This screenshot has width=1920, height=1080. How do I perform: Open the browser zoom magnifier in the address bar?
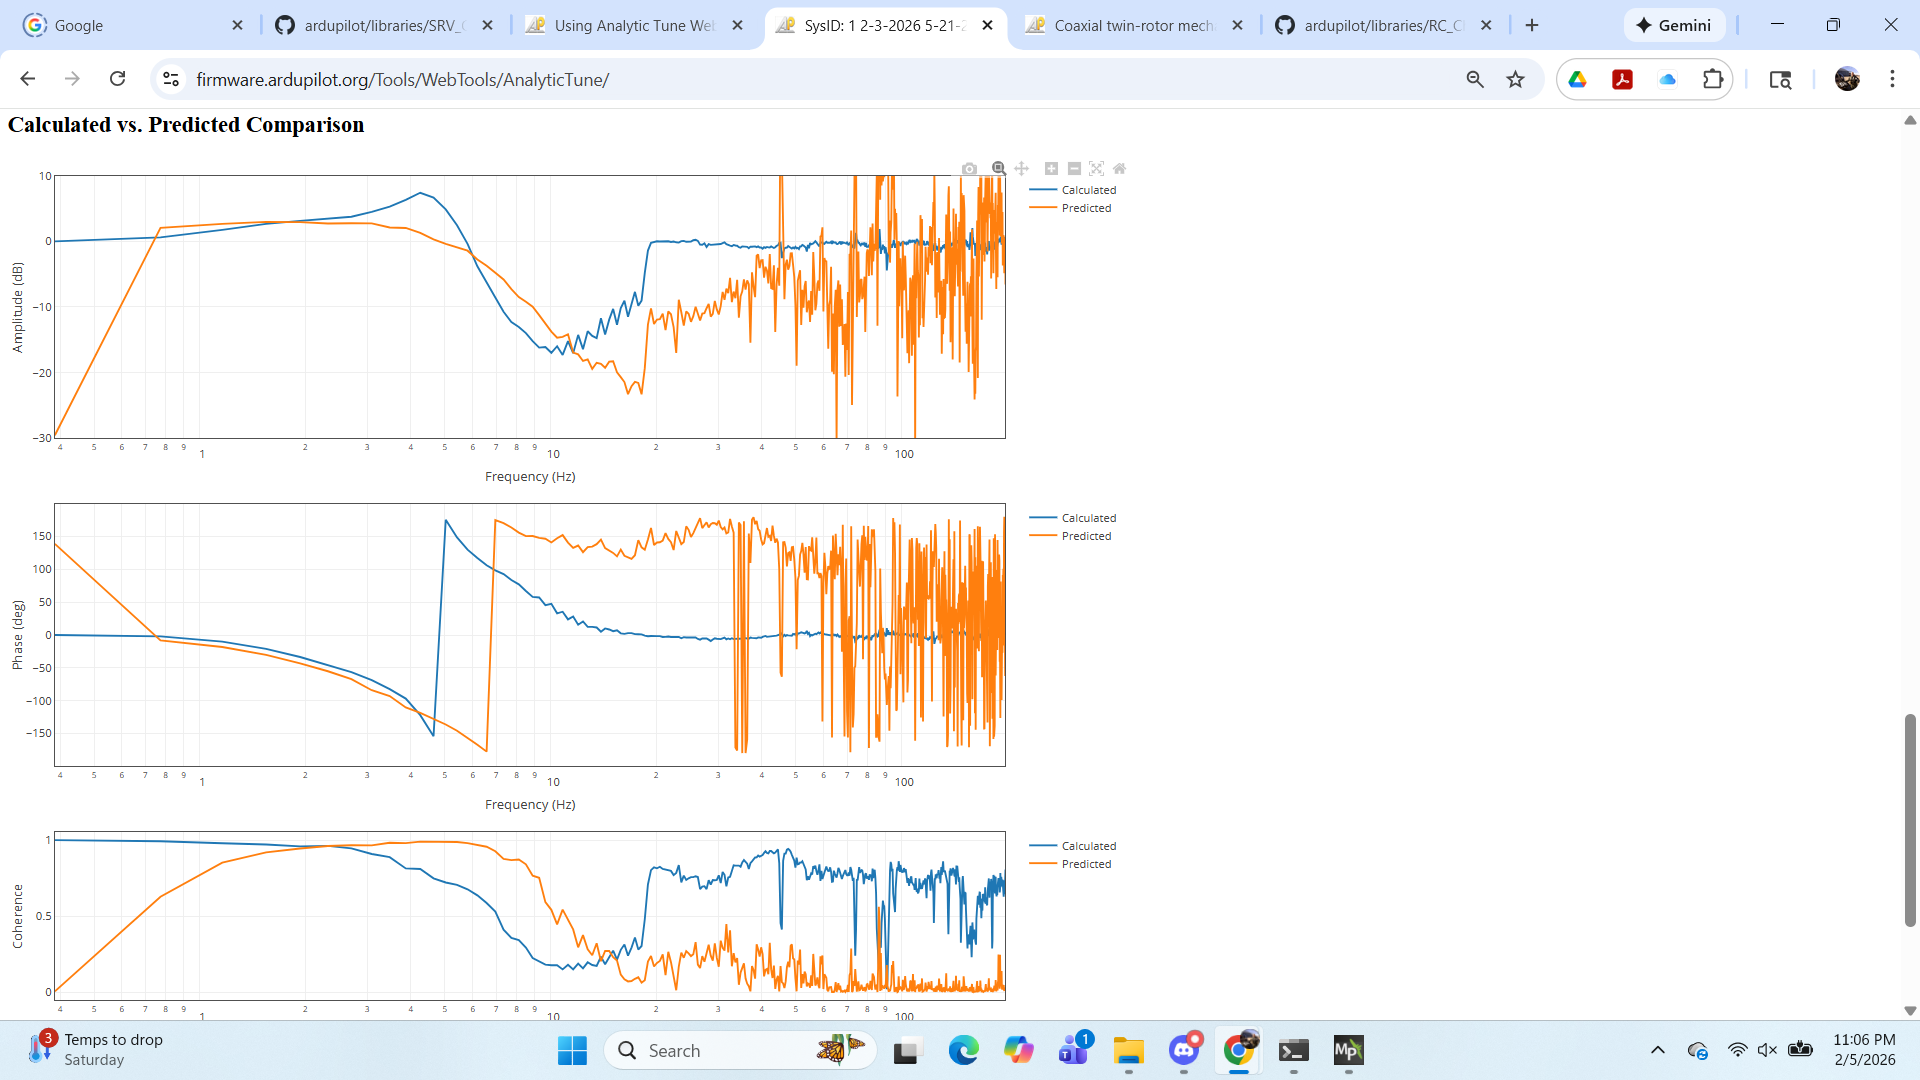(1475, 79)
